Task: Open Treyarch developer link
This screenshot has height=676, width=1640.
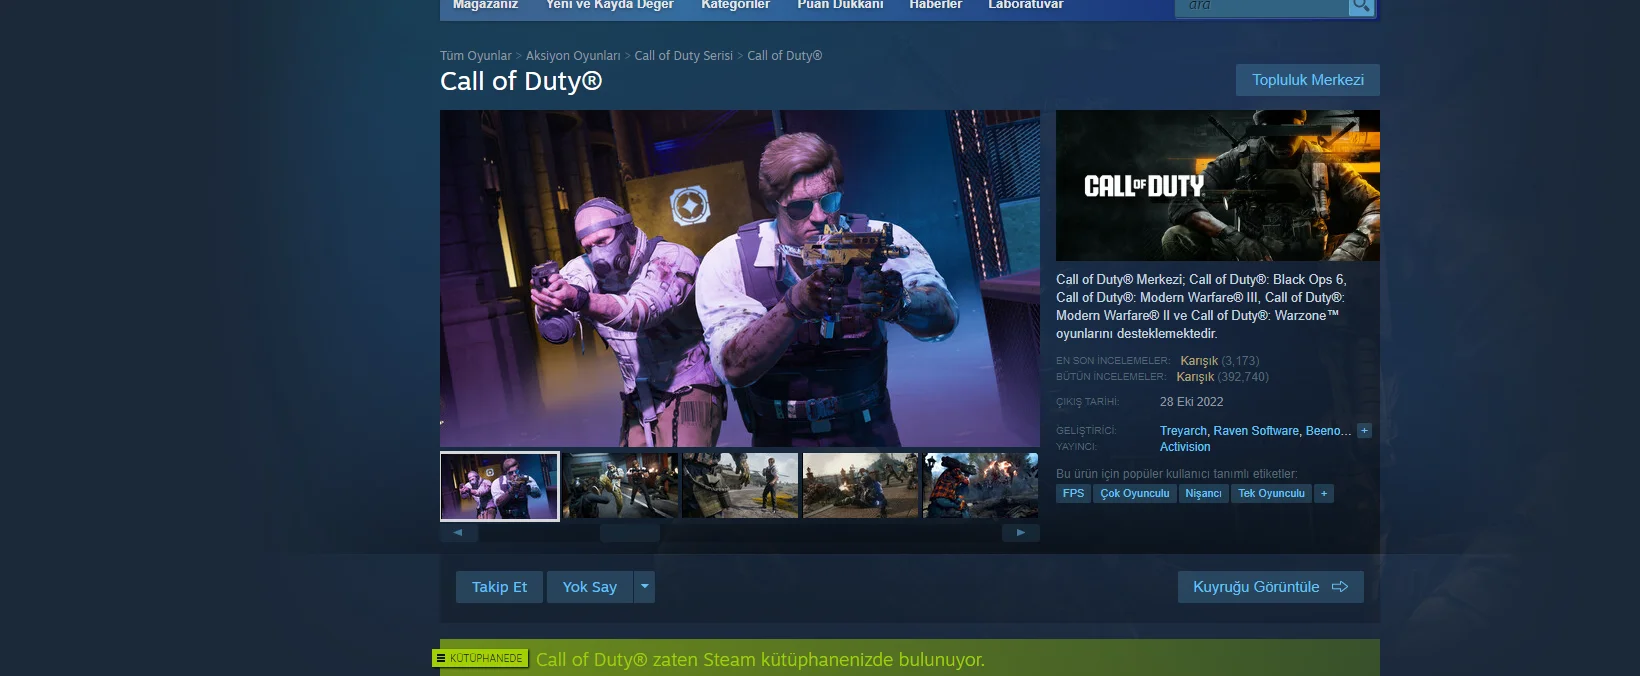Action: [1183, 431]
